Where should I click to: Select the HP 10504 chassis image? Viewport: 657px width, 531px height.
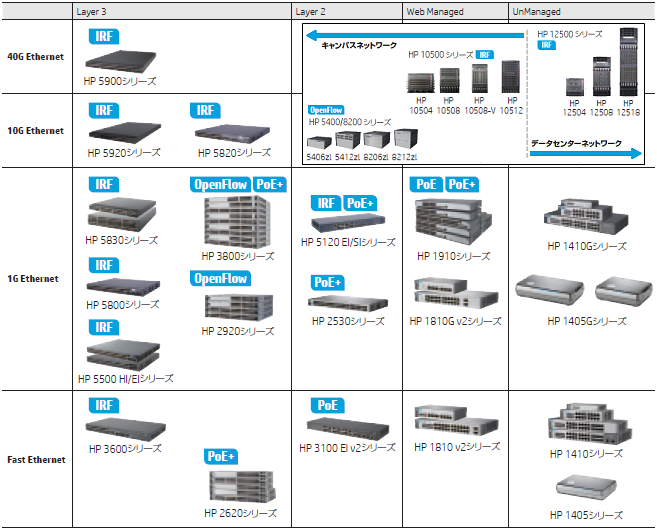421,83
